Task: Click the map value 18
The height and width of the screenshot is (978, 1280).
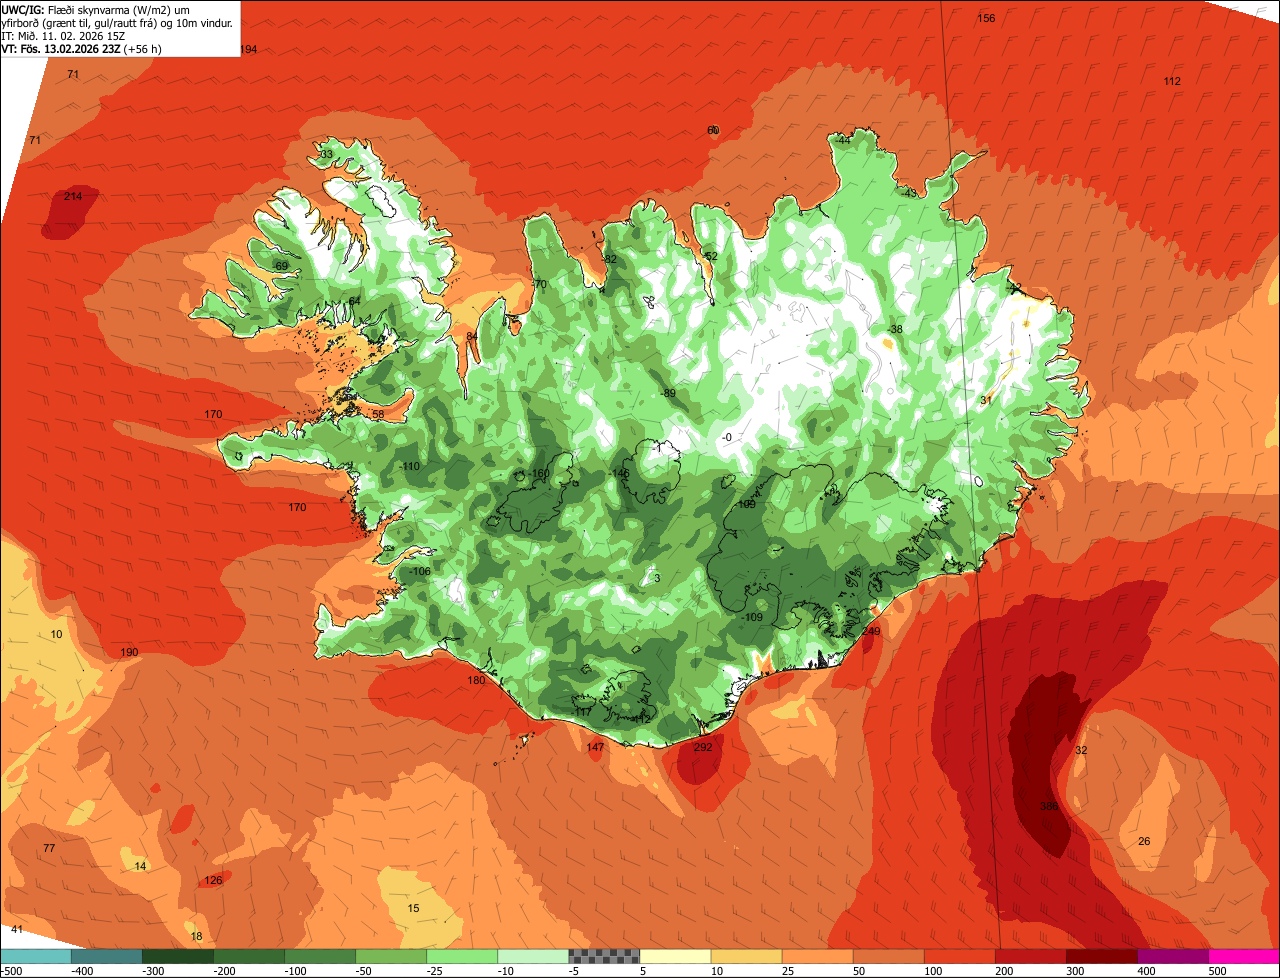Action: tap(196, 937)
